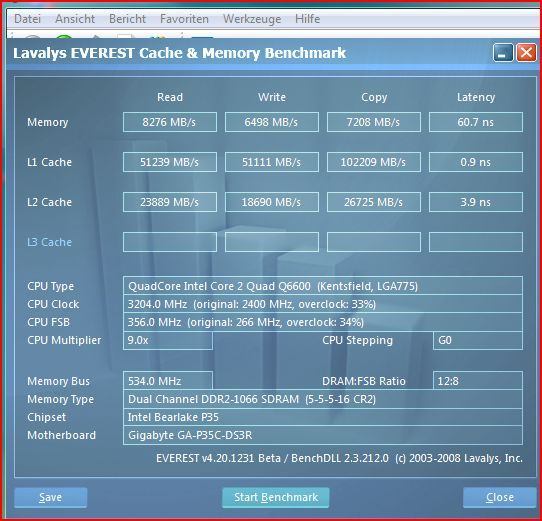
Task: Click L1 Cache Latency value 0.9 ns
Action: [x=476, y=162]
